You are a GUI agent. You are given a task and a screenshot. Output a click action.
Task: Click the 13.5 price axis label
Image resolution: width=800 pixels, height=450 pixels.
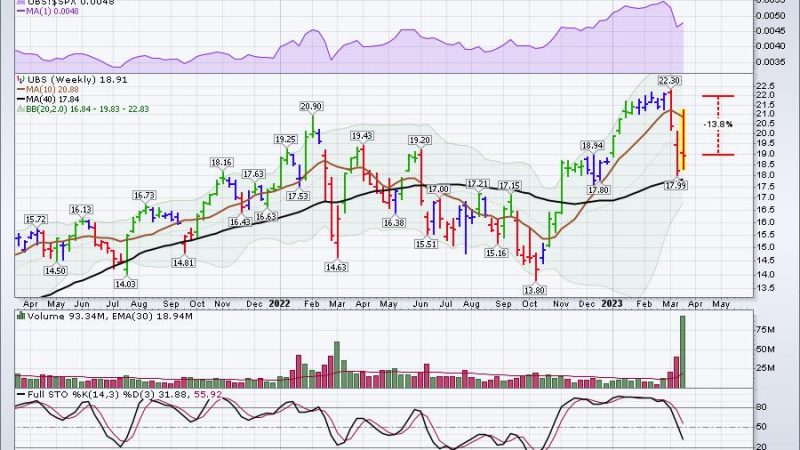point(765,288)
